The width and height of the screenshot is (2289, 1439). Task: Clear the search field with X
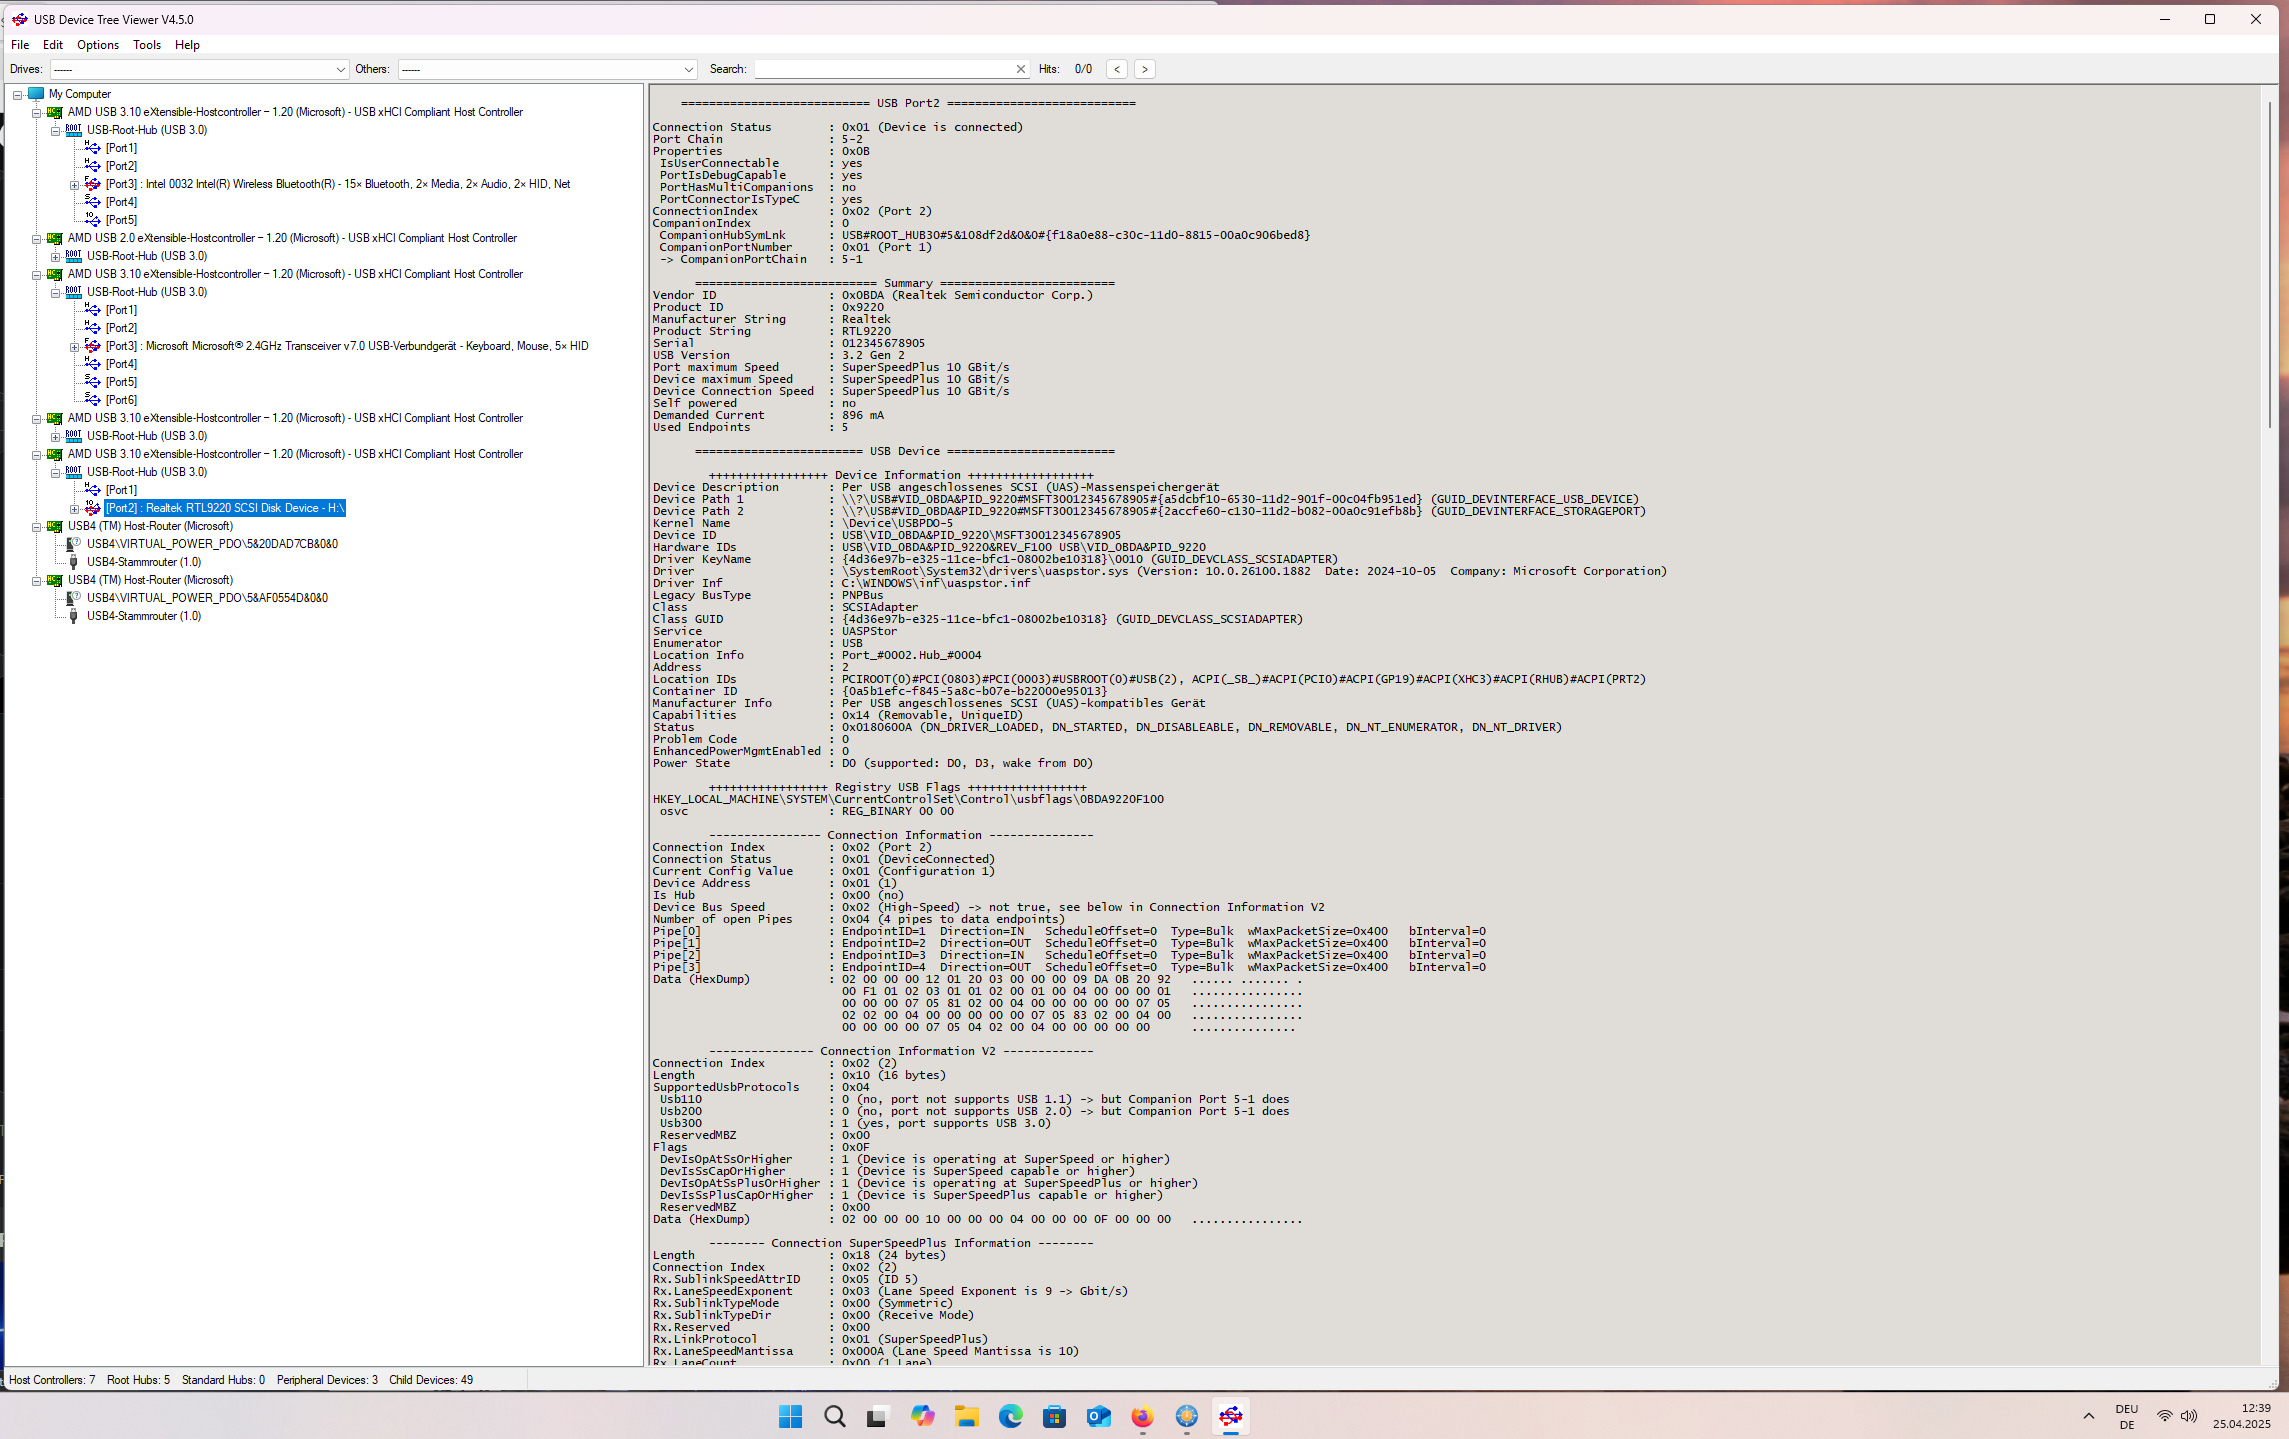click(1020, 69)
